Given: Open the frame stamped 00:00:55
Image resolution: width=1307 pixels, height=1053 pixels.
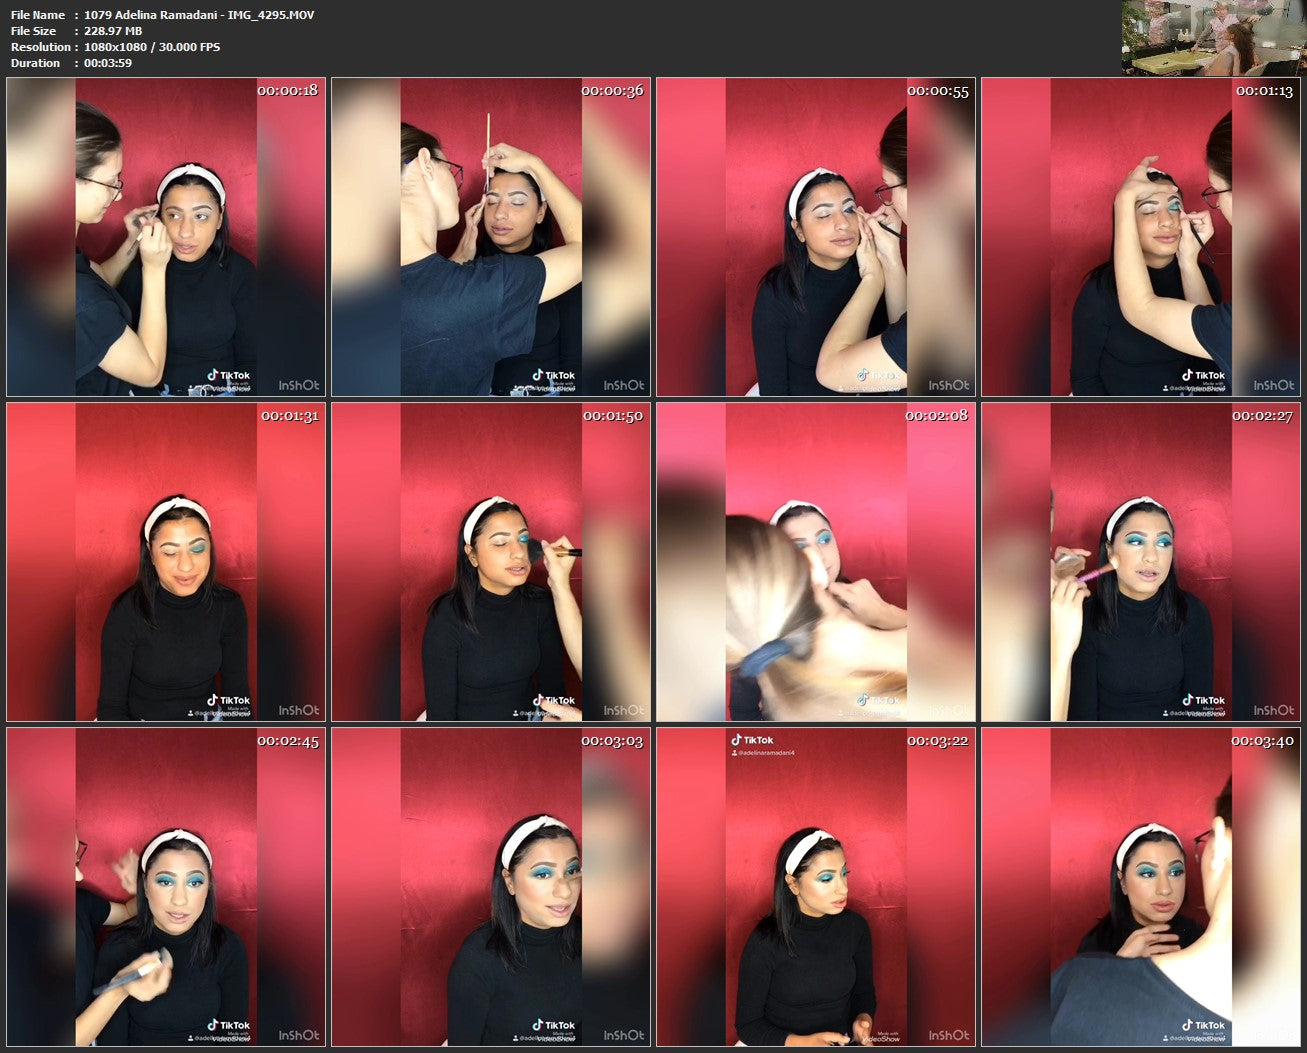Looking at the screenshot, I should (x=815, y=237).
